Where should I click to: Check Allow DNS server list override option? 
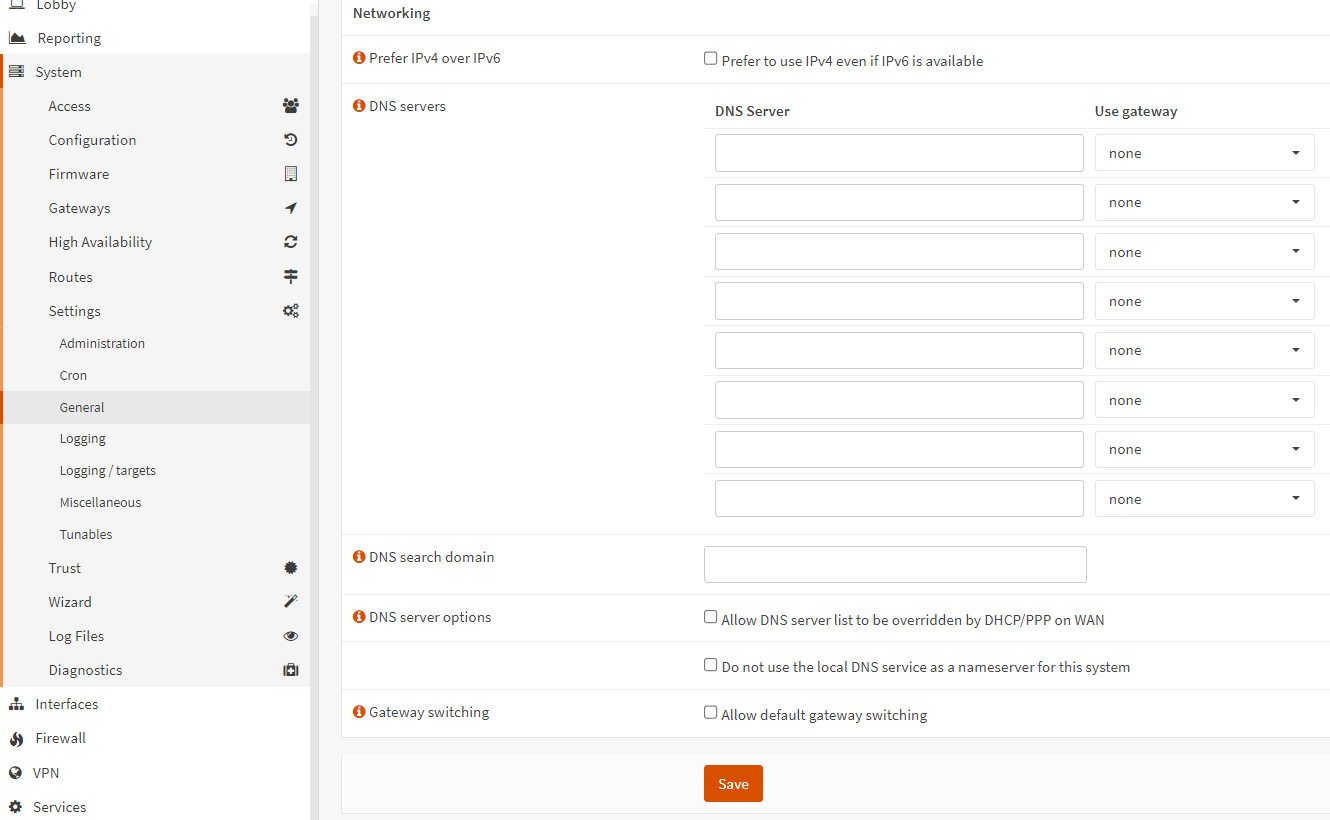pyautogui.click(x=711, y=618)
